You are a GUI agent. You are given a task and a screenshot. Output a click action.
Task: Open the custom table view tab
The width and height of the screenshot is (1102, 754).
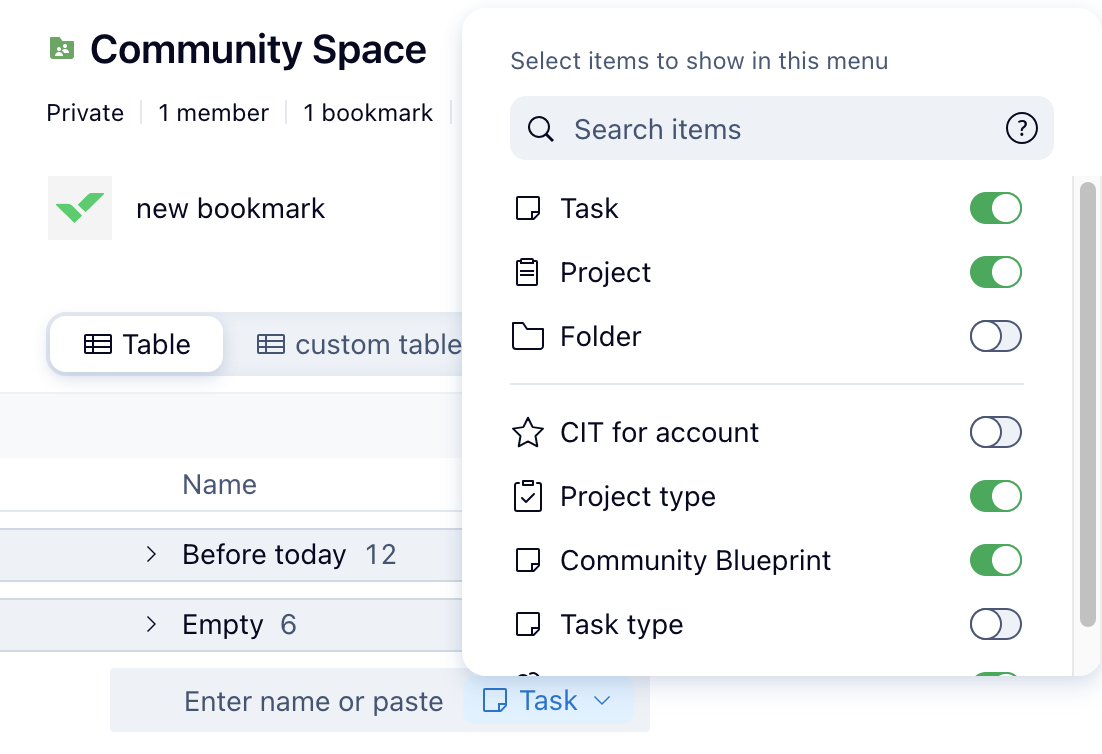click(360, 345)
